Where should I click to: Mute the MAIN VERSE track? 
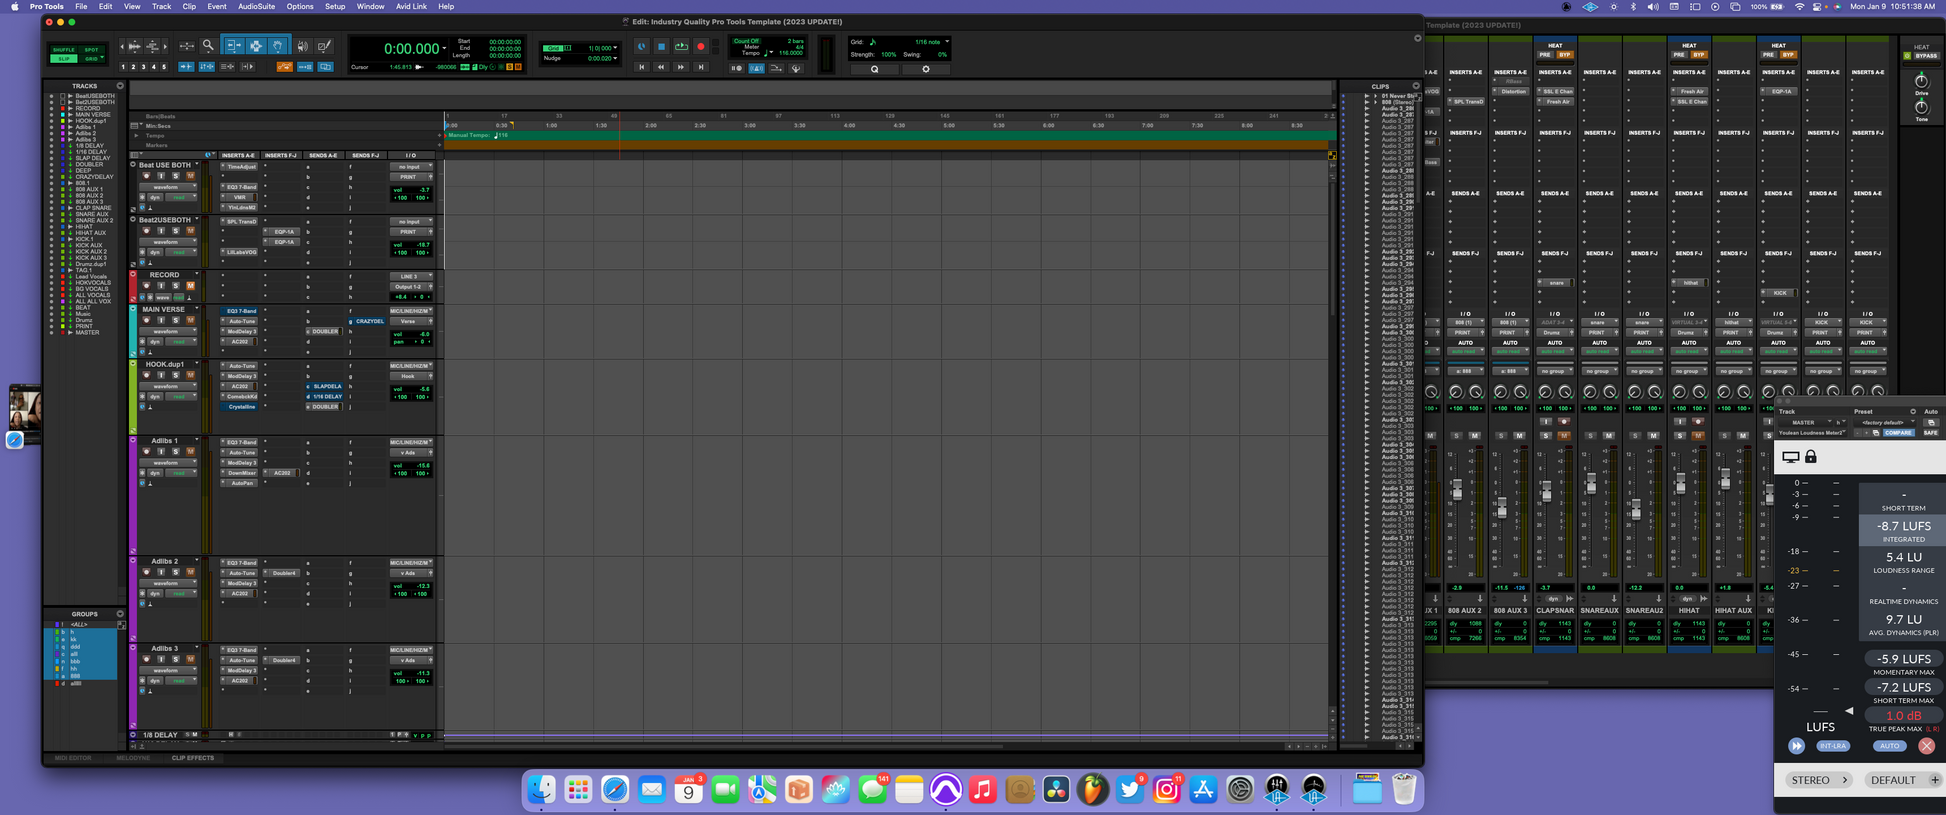(190, 321)
